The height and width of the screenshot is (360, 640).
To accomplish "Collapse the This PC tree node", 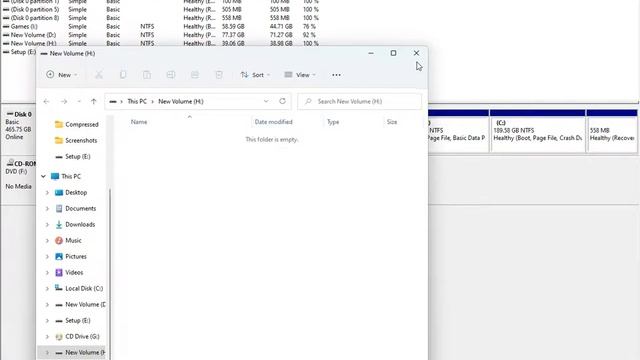I will click(43, 176).
